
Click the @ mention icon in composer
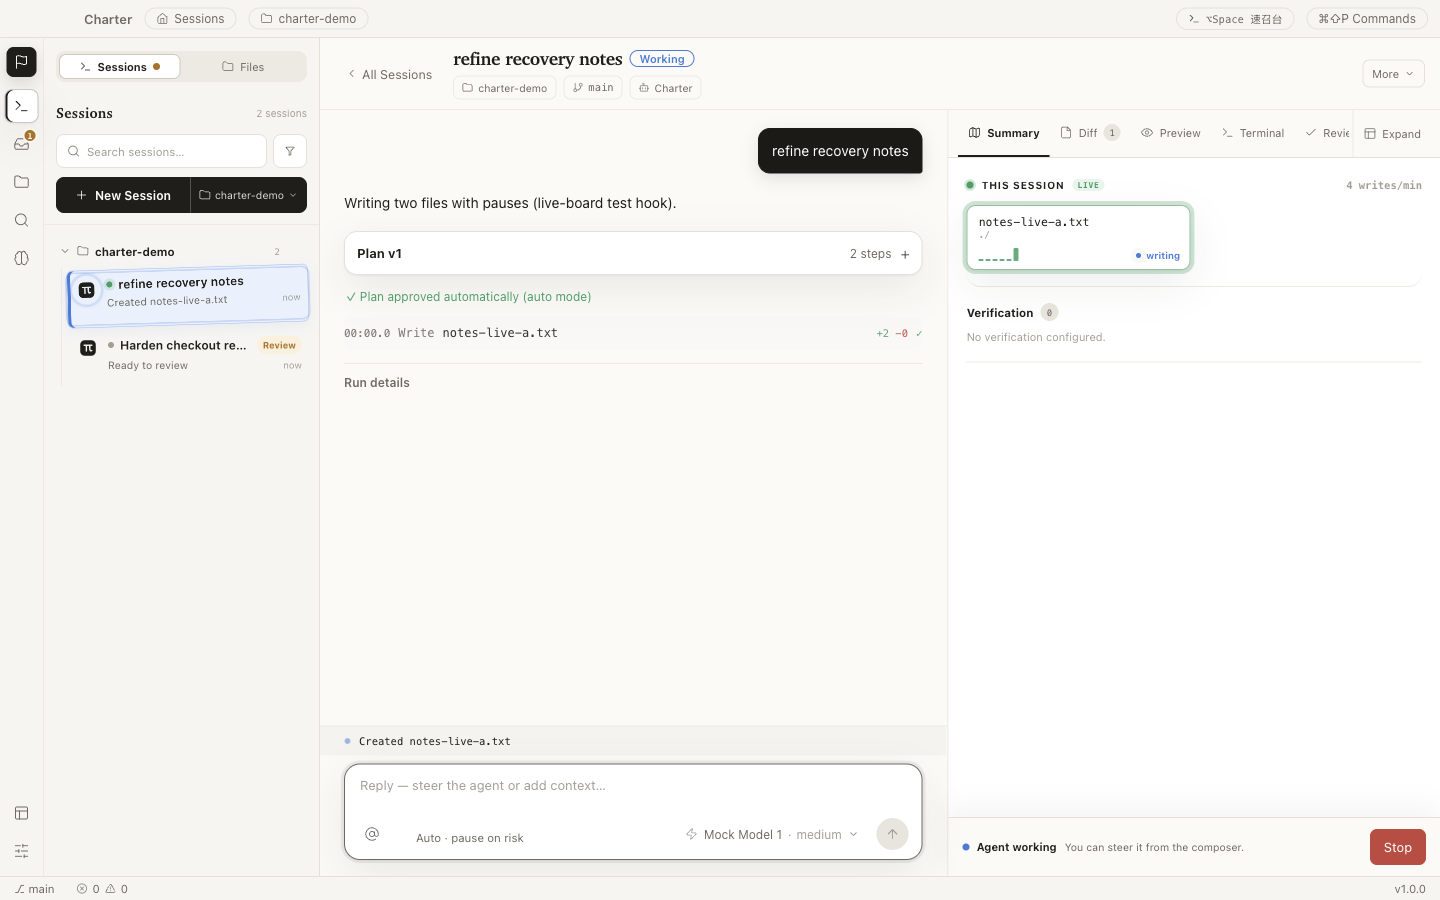372,834
